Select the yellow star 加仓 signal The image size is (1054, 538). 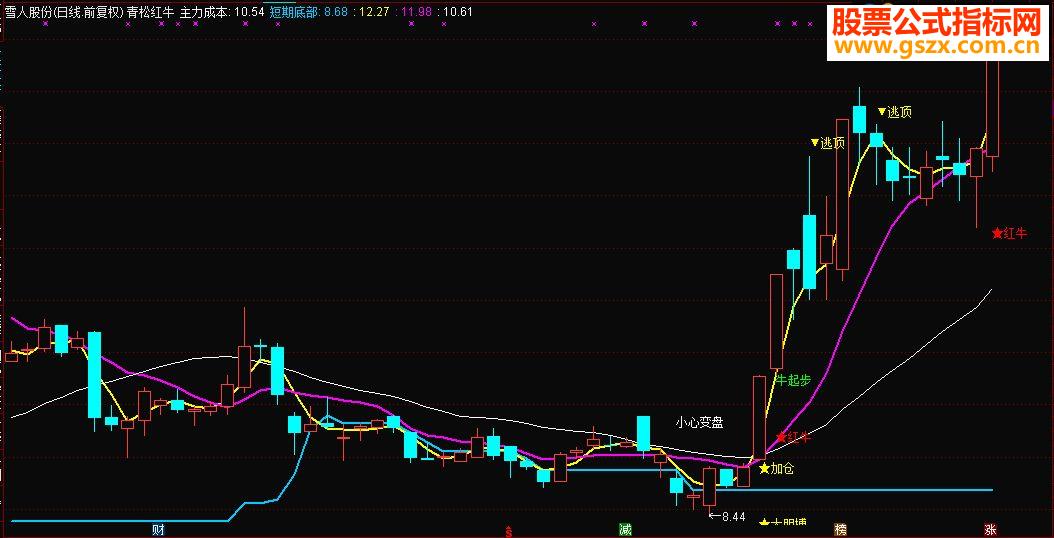(776, 468)
